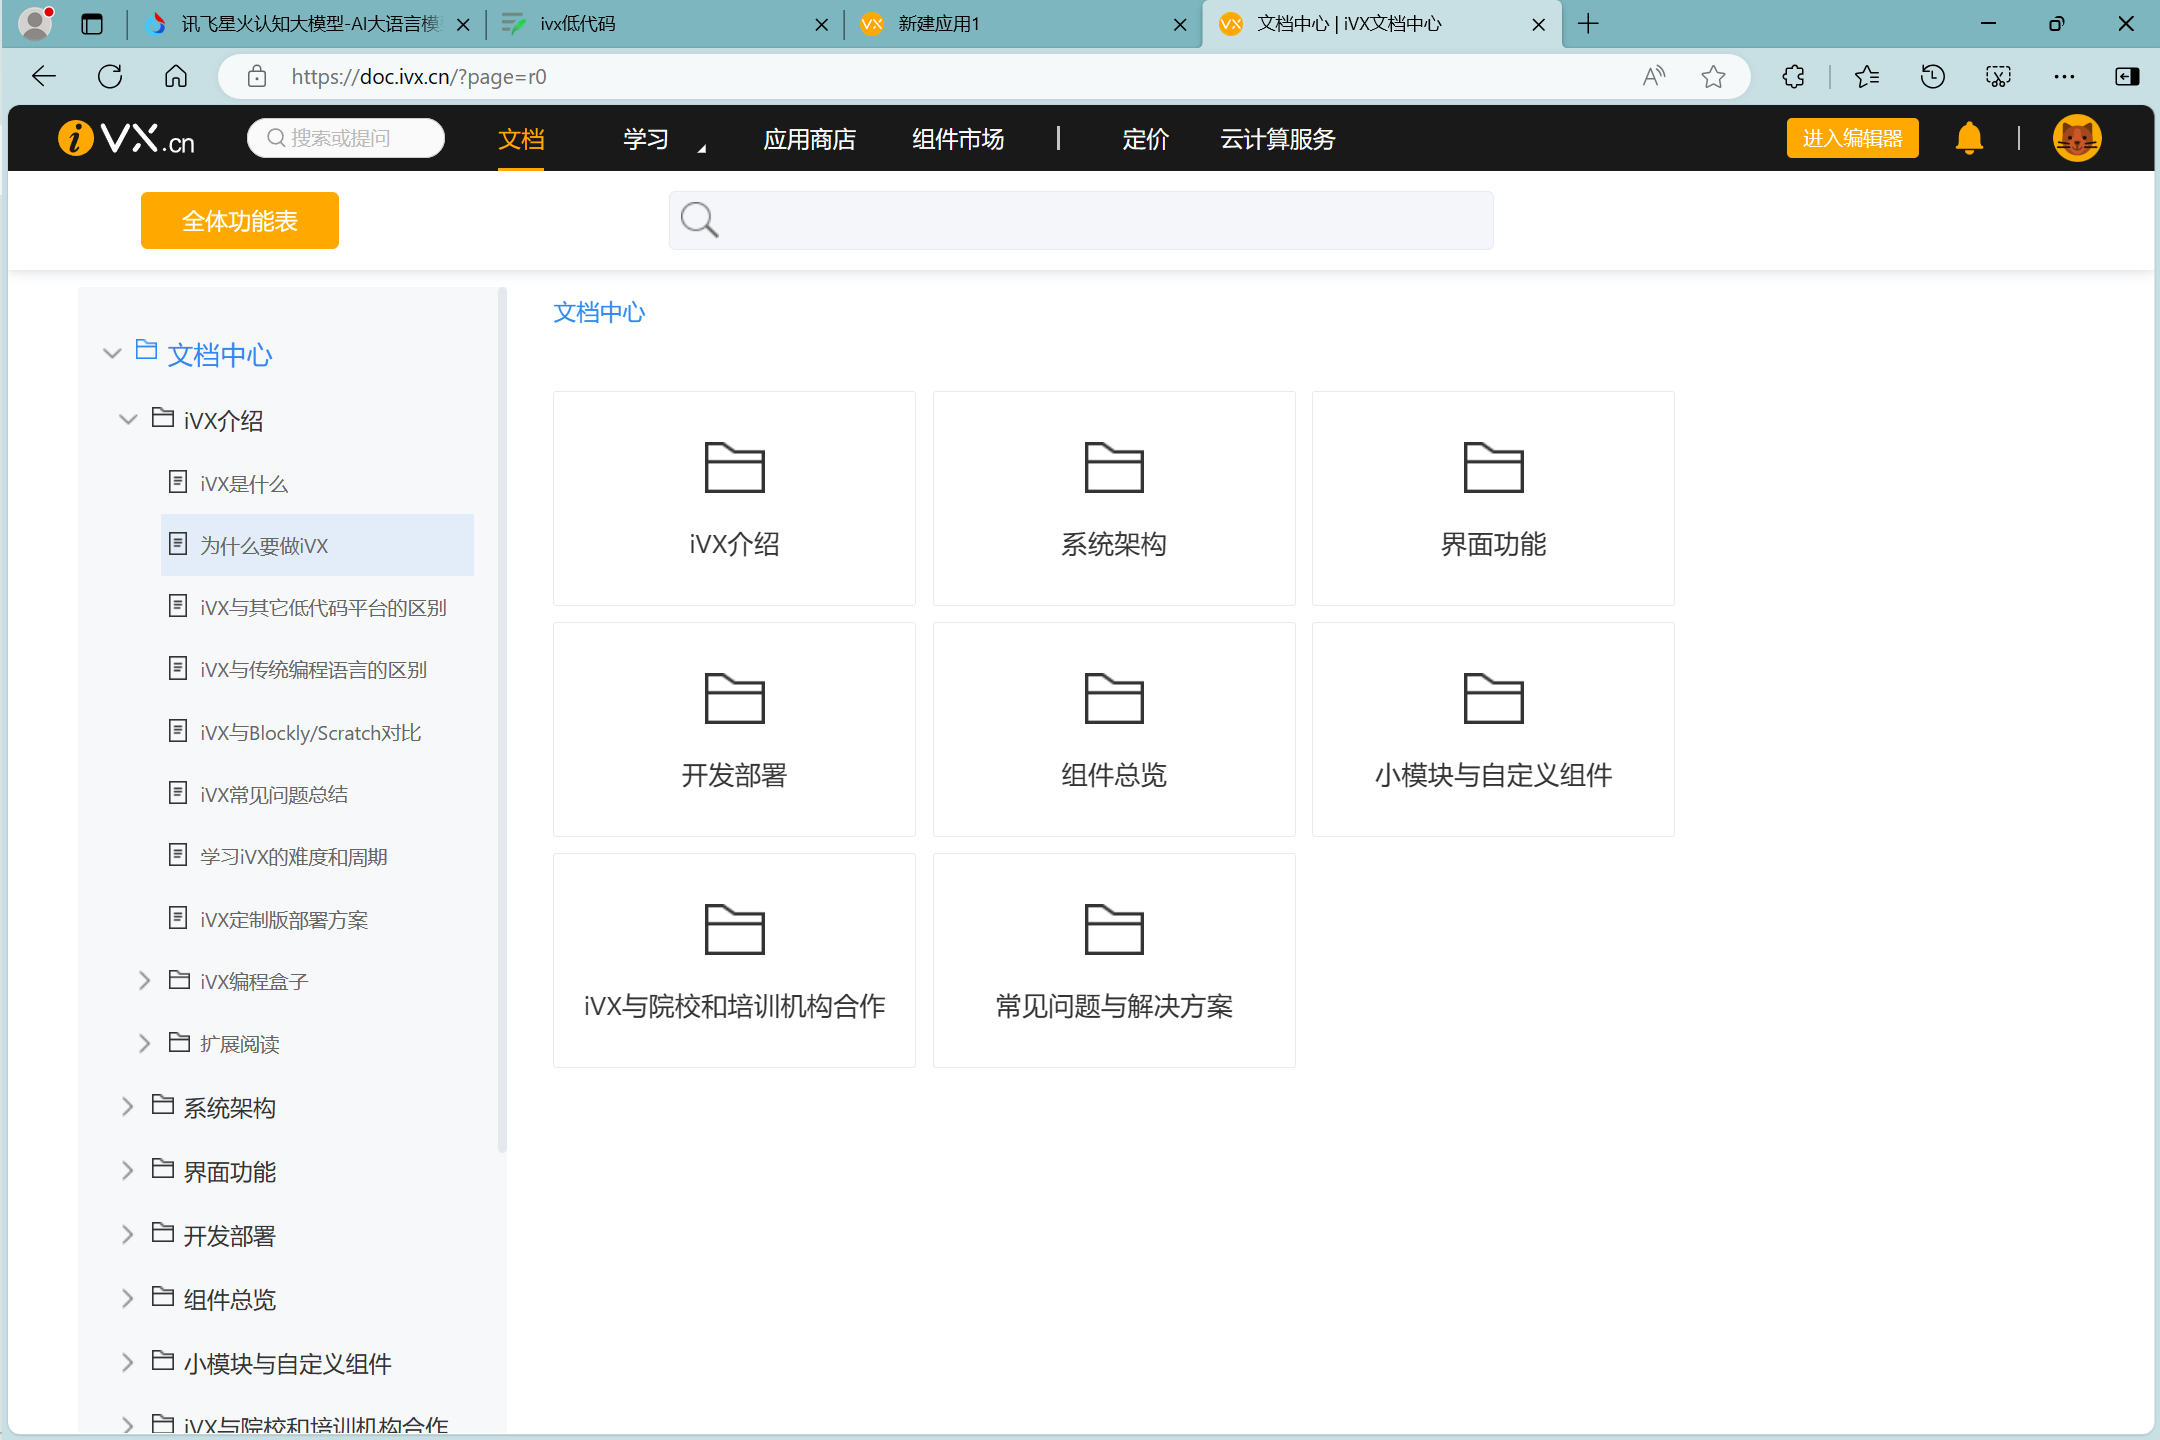
Task: Toggle read aloud in the address bar
Action: pyautogui.click(x=1654, y=76)
